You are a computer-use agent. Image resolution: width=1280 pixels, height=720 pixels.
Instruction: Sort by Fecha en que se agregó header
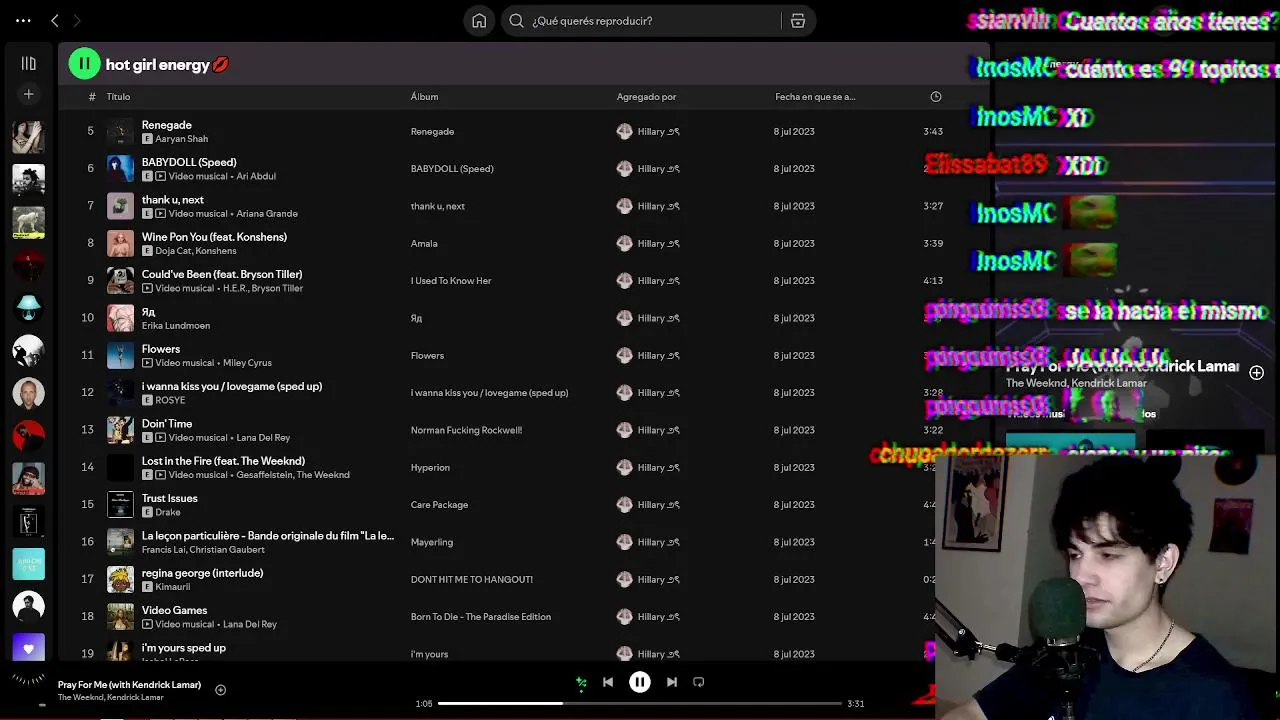coord(815,97)
